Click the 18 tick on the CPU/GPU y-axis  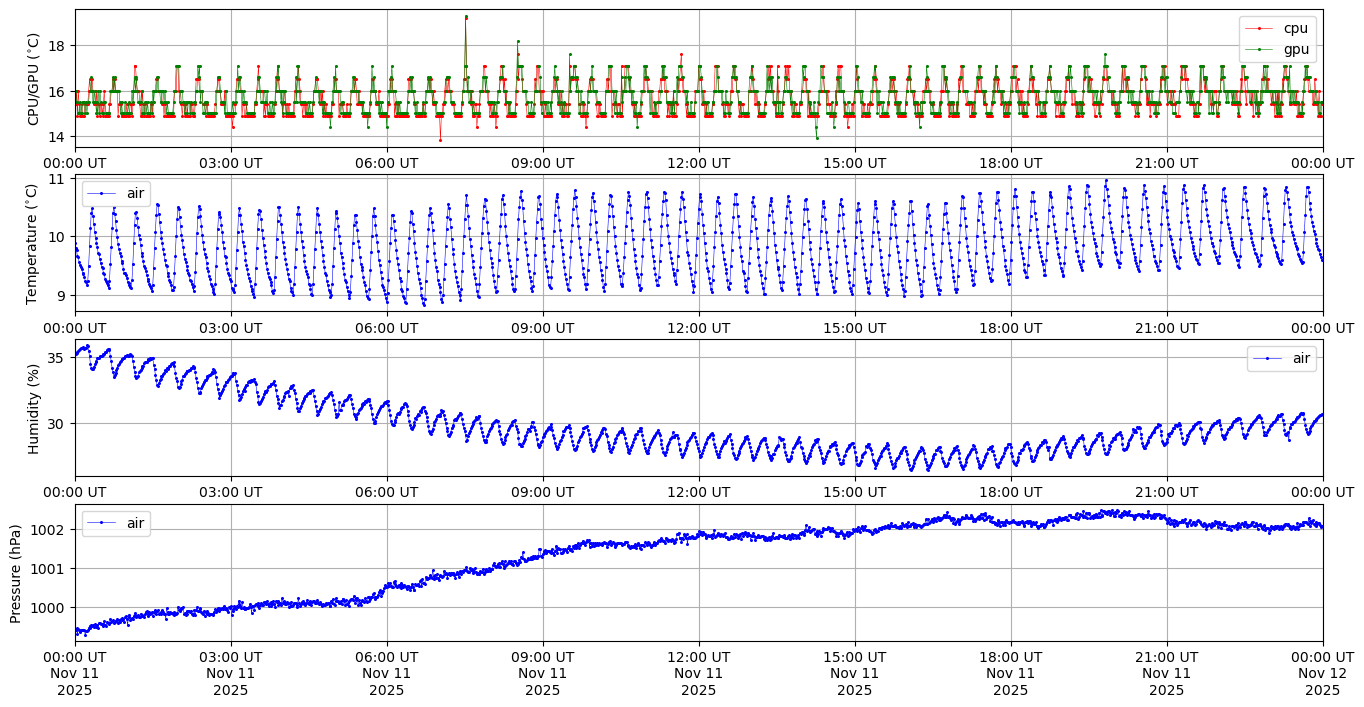tap(55, 46)
